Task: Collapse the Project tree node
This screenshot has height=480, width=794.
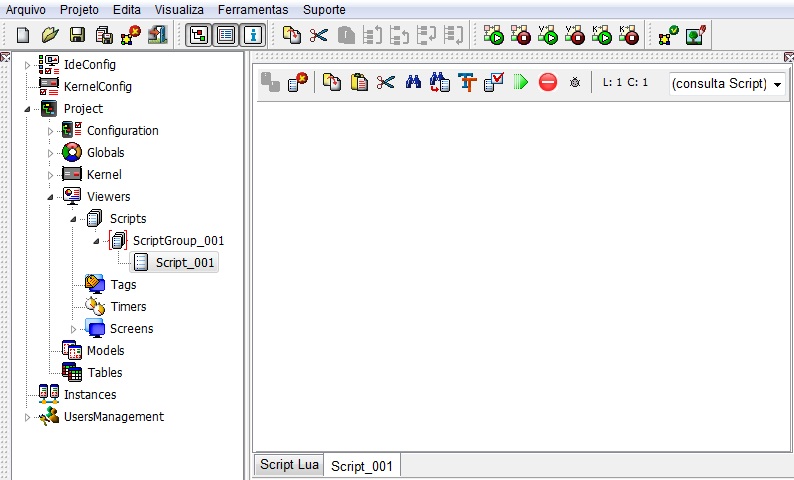Action: 27,109
